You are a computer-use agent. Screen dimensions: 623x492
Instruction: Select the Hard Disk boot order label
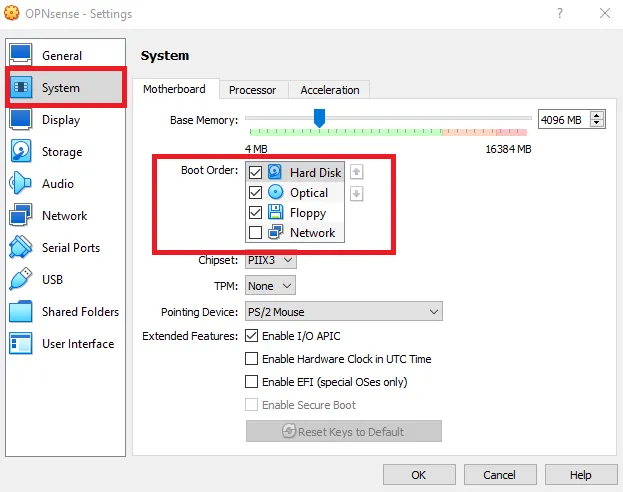point(315,172)
